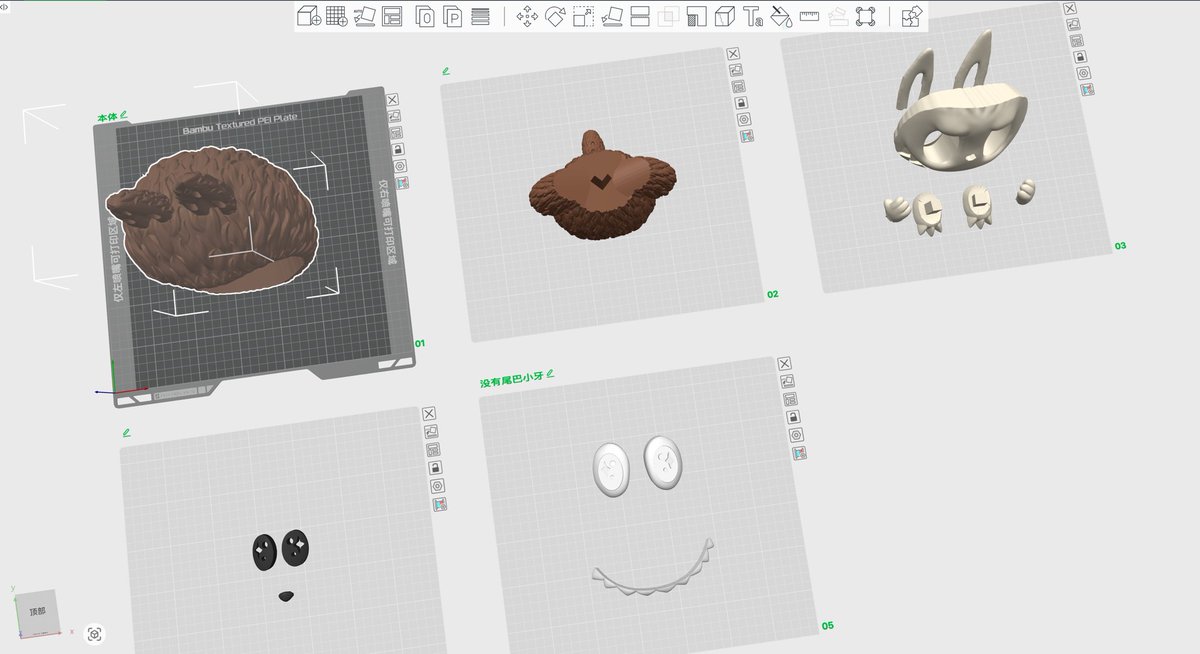Toggle the lock on plate 05
This screenshot has width=1200, height=654.
click(x=793, y=417)
